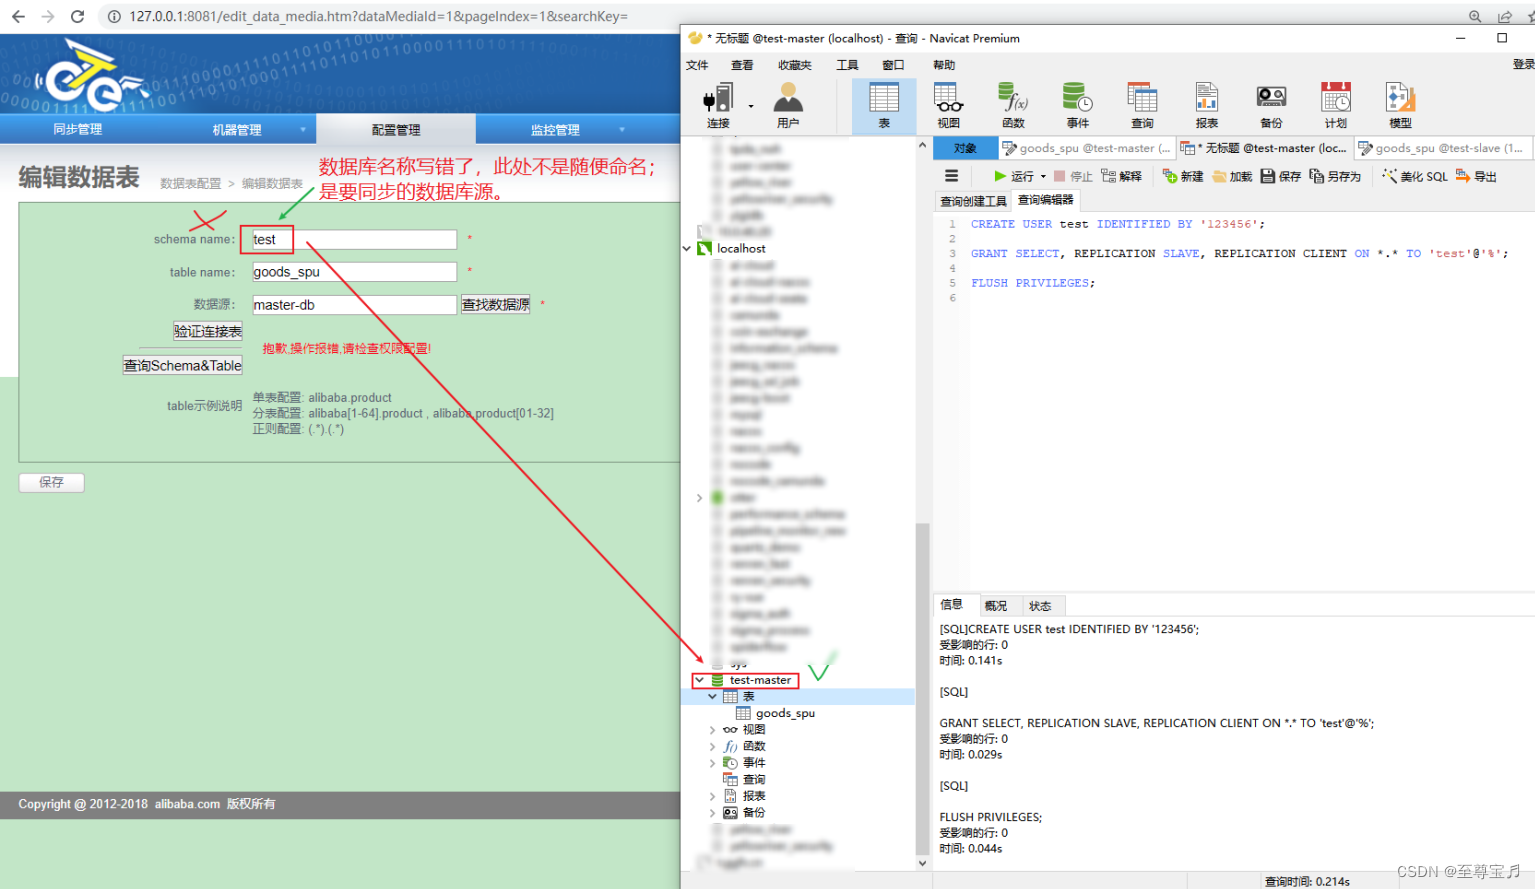The height and width of the screenshot is (889, 1535).
Task: Collapse the test-master database node
Action: [x=699, y=680]
